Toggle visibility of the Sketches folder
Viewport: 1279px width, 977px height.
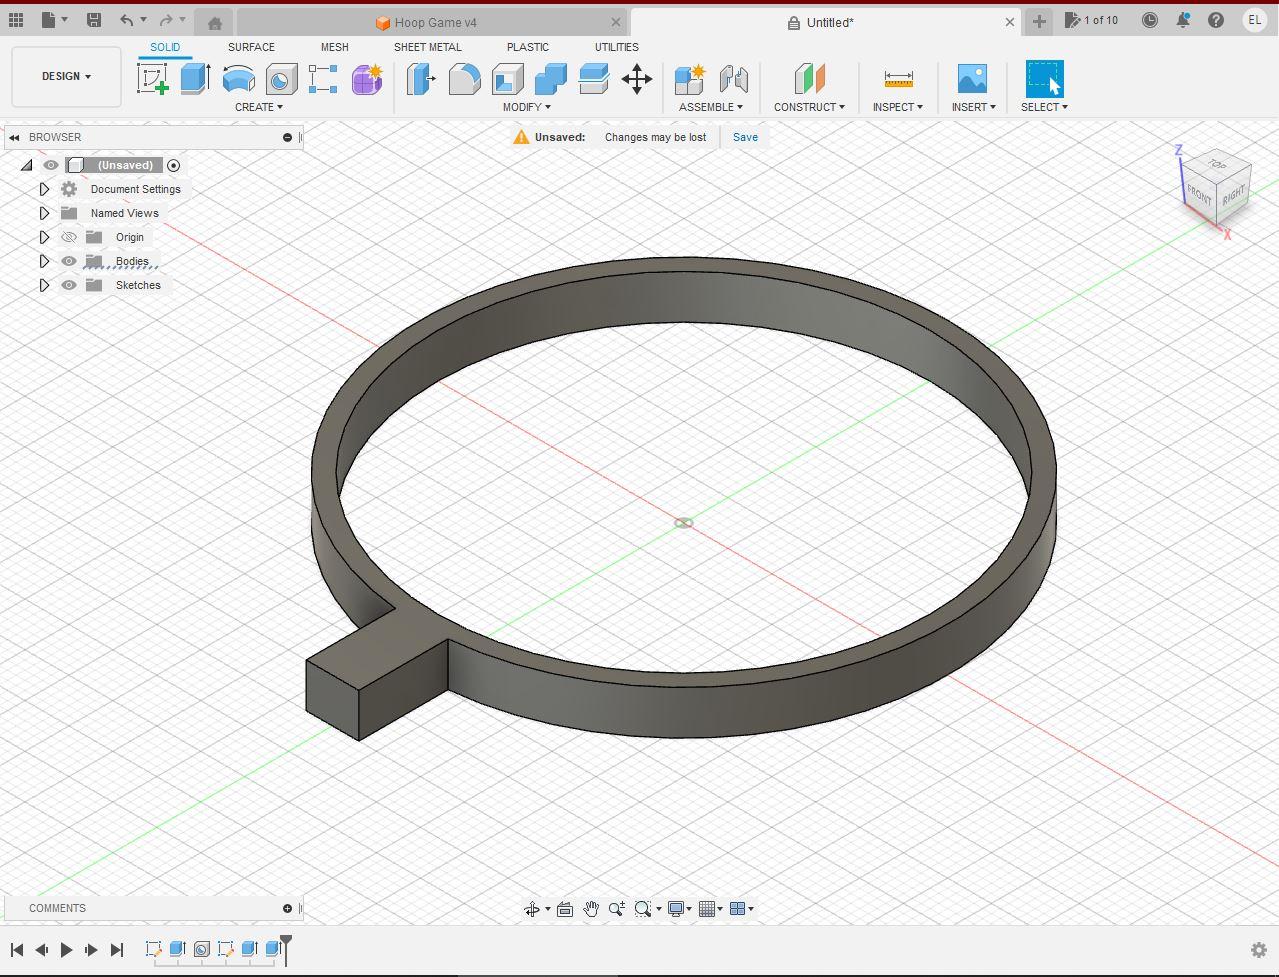click(68, 285)
